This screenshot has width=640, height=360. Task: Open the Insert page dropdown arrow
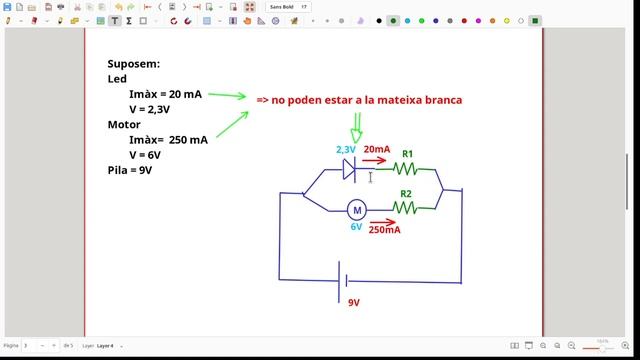tap(220, 7)
